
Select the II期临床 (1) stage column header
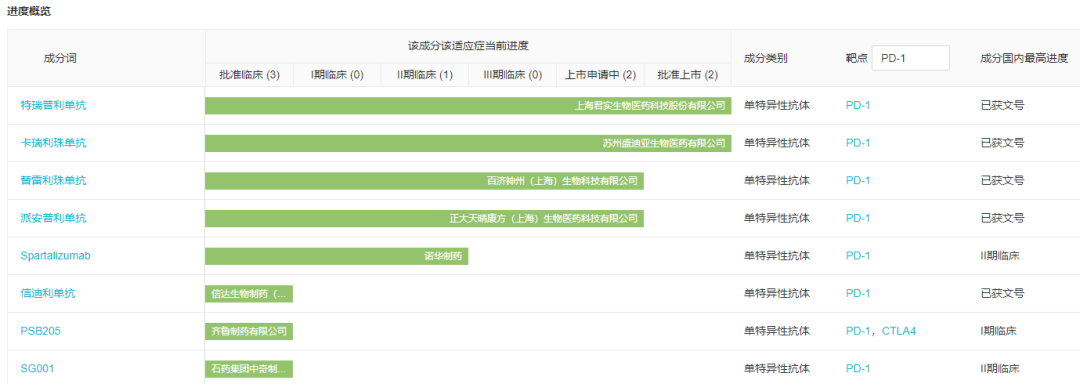click(424, 75)
